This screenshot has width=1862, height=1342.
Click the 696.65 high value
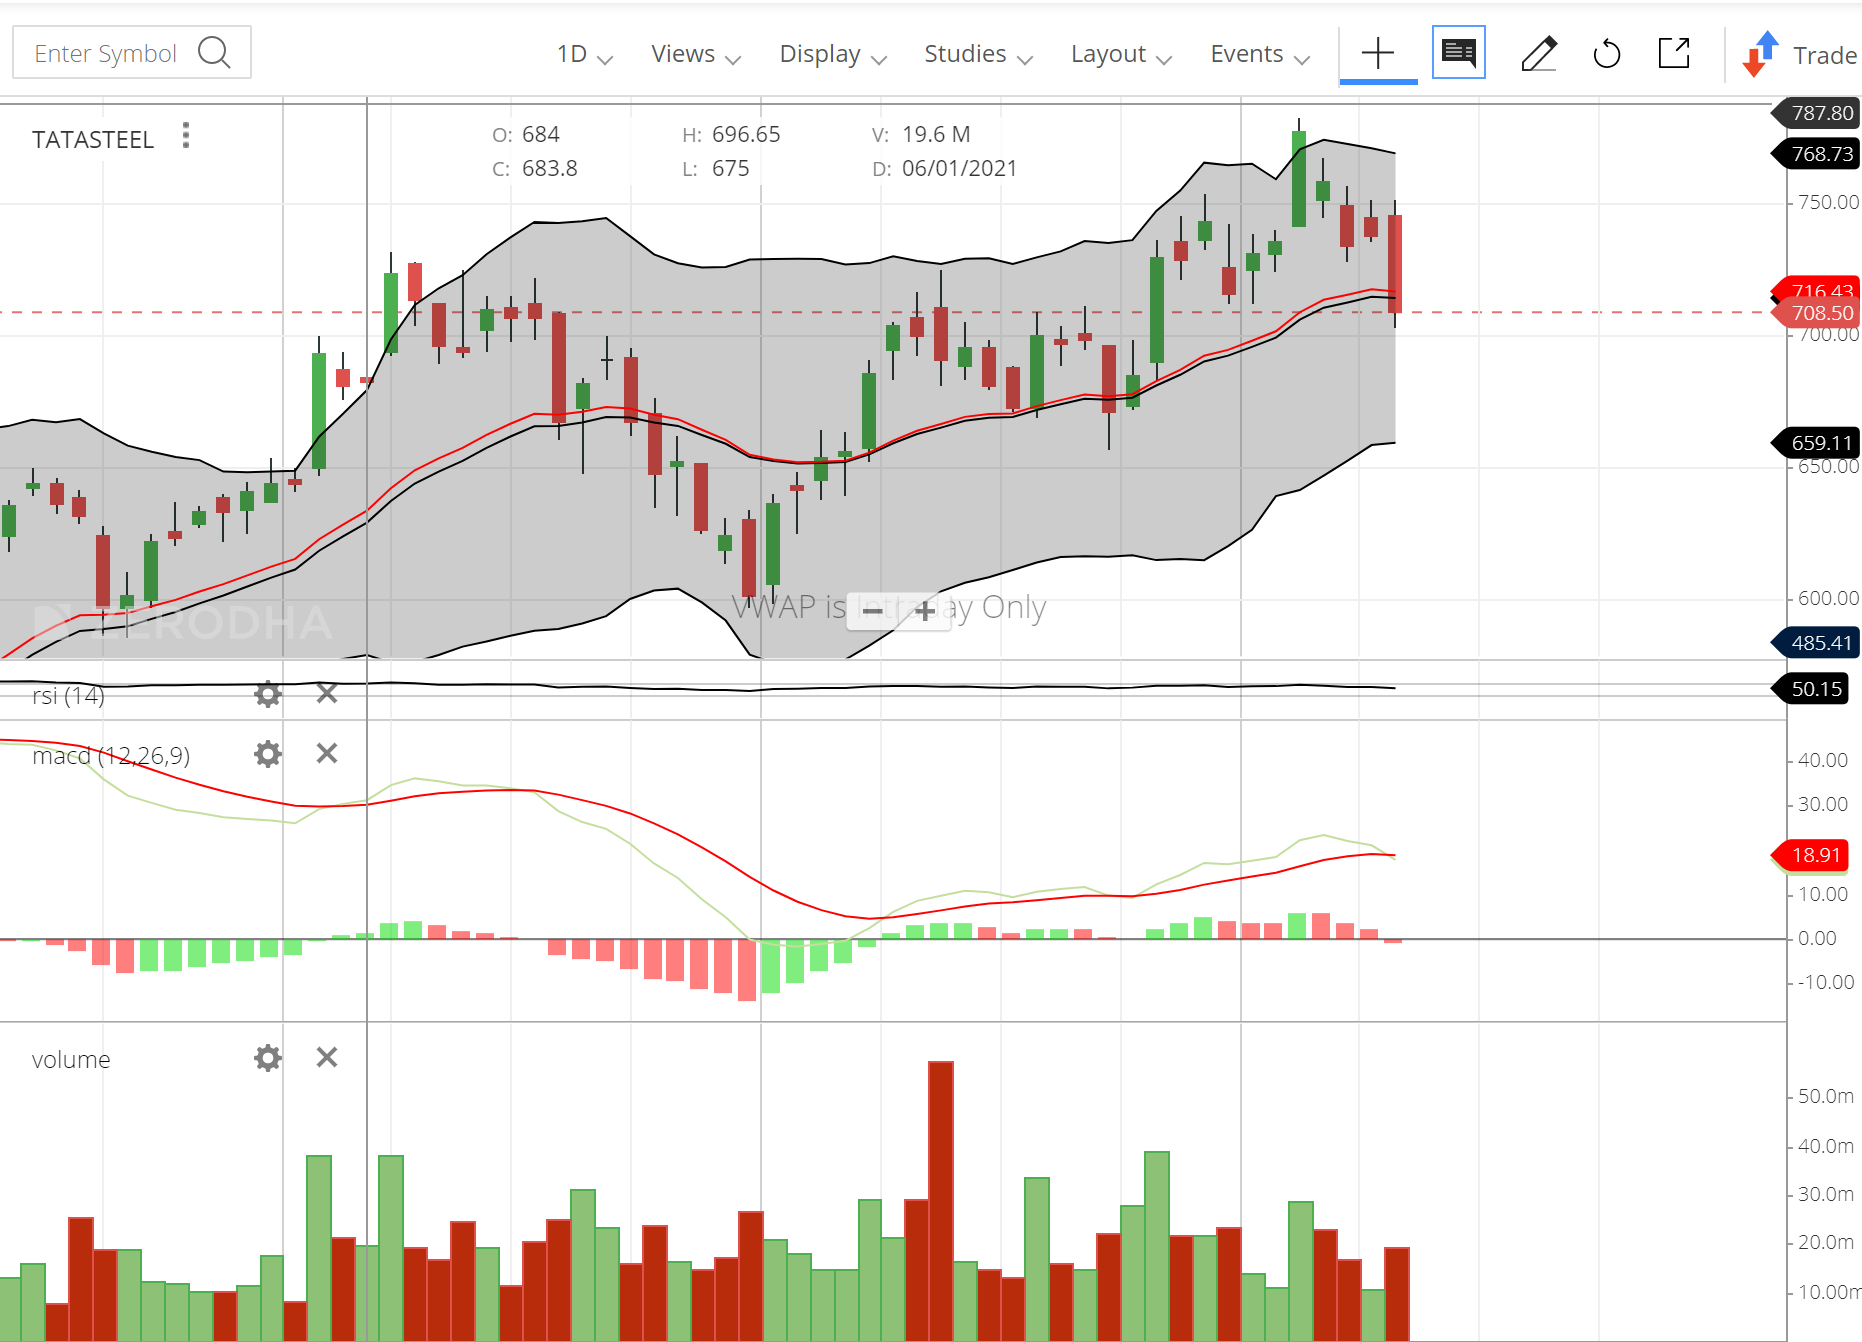746,134
